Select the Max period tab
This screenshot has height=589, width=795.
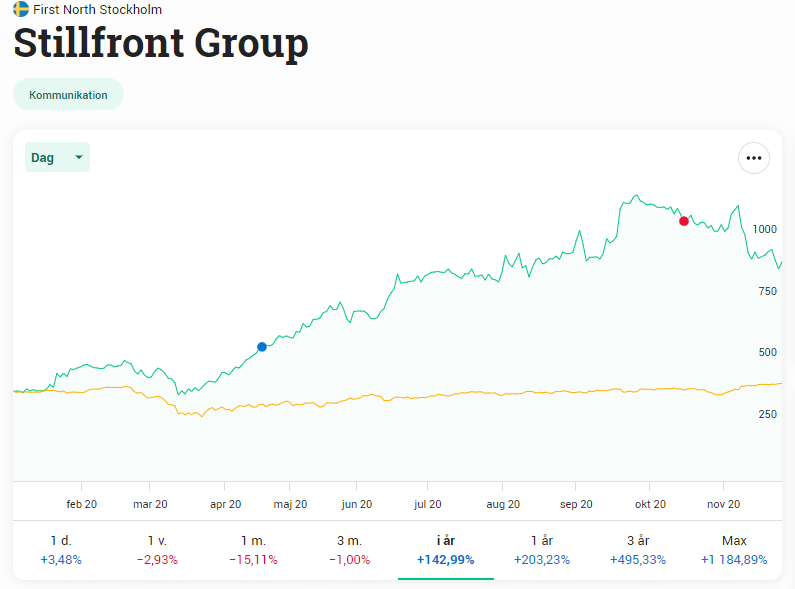coord(734,549)
